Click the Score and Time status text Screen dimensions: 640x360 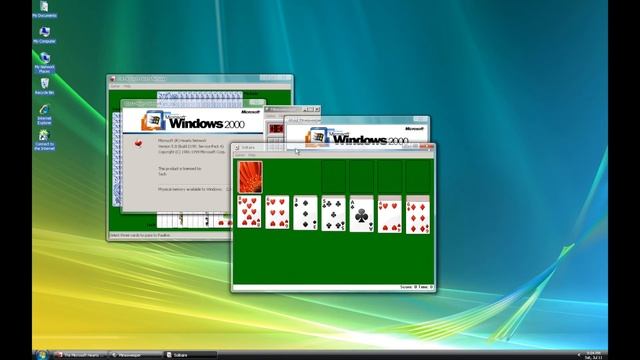pos(416,287)
